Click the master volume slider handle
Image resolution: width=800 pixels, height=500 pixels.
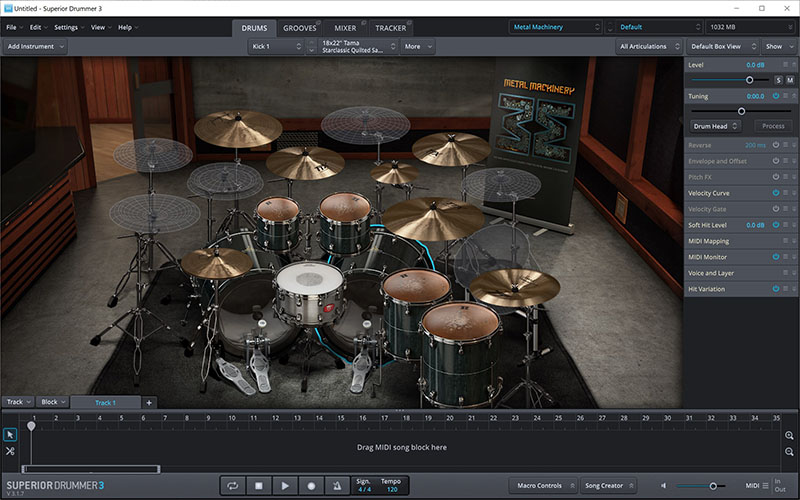tap(713, 486)
